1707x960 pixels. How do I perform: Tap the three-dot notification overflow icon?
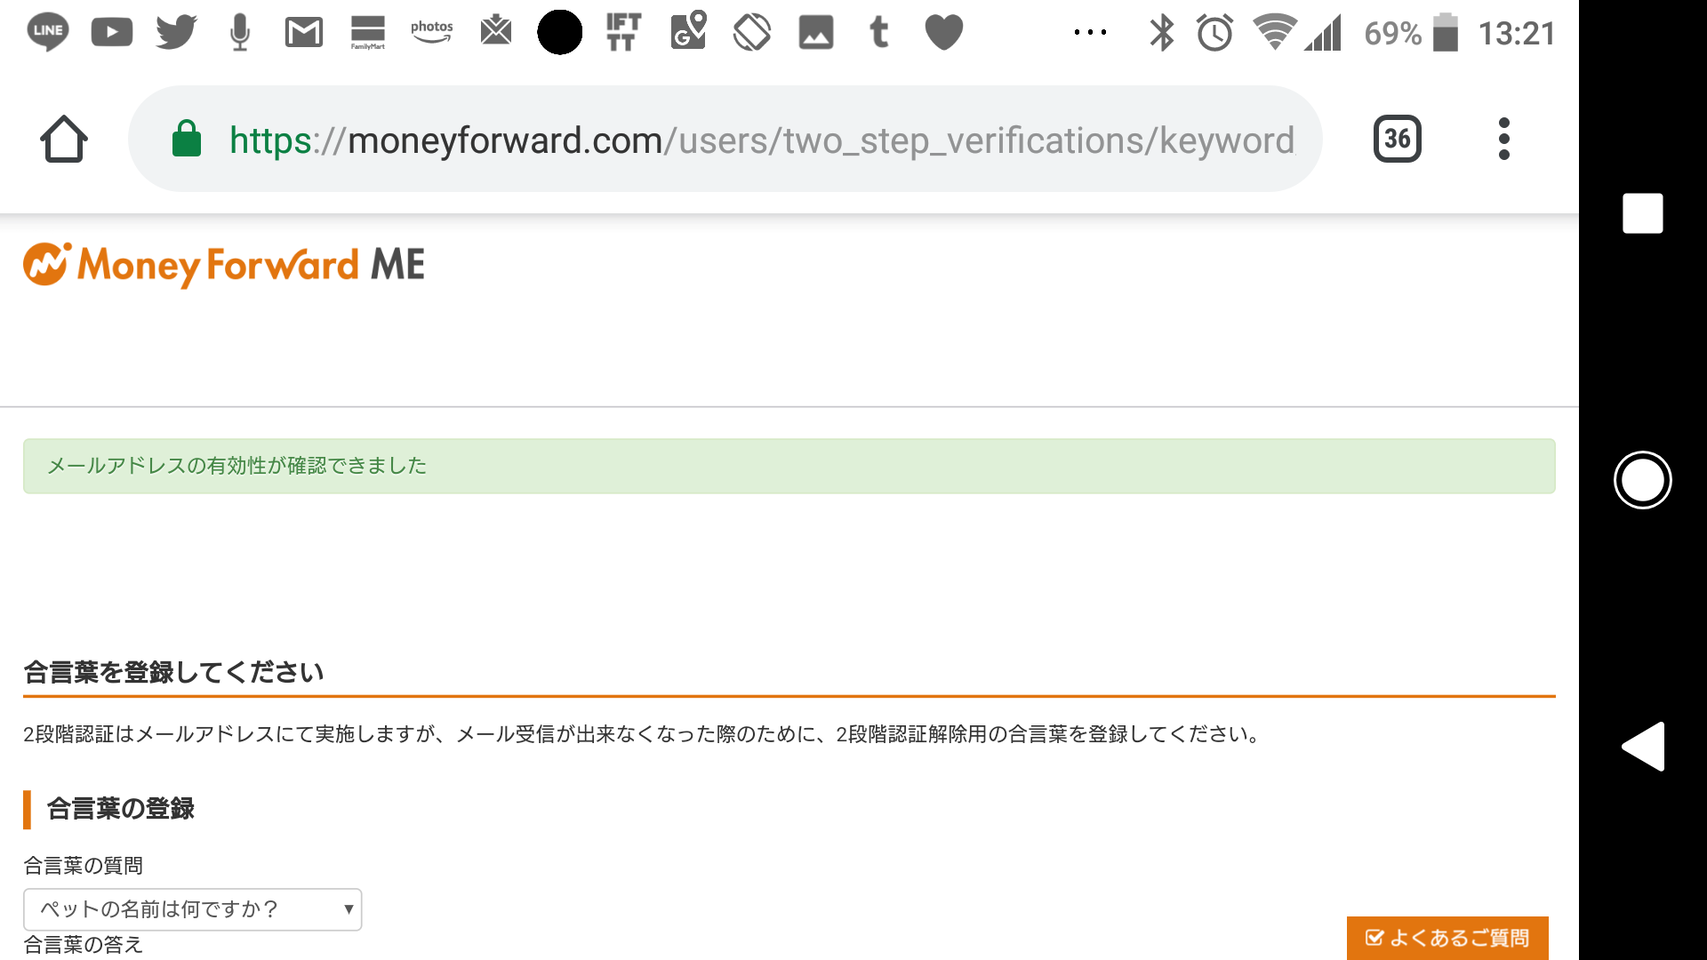pyautogui.click(x=1090, y=32)
